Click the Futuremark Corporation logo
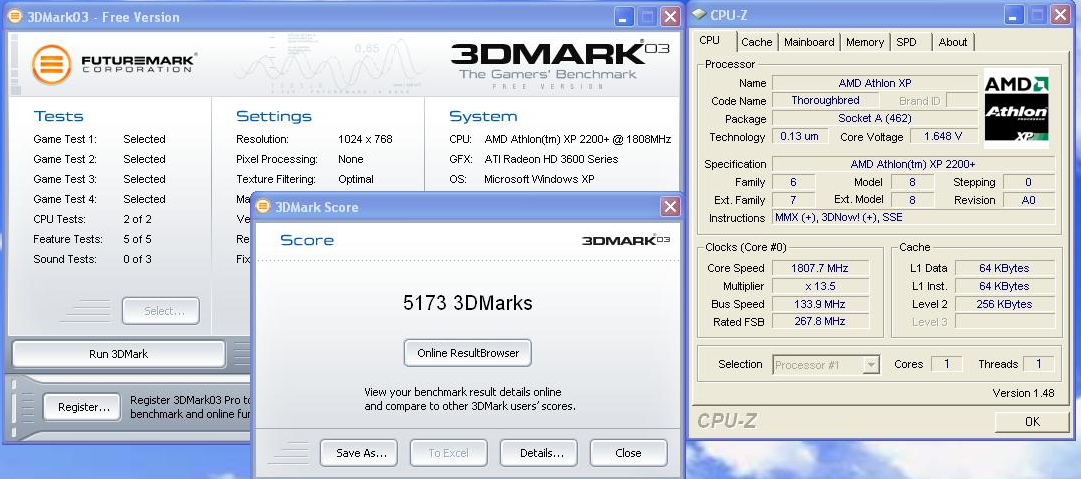Viewport: 1081px width, 479px height. (x=114, y=64)
